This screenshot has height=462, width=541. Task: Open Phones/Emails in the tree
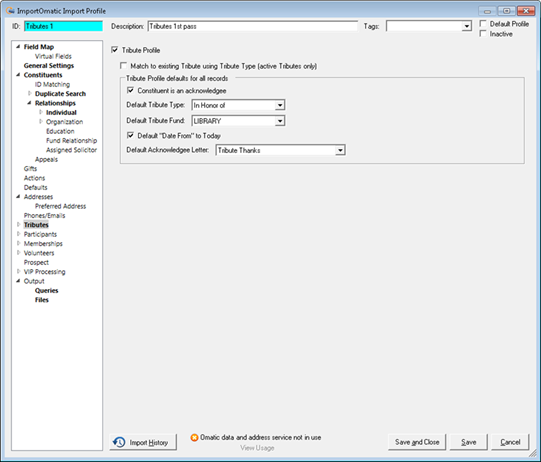44,215
